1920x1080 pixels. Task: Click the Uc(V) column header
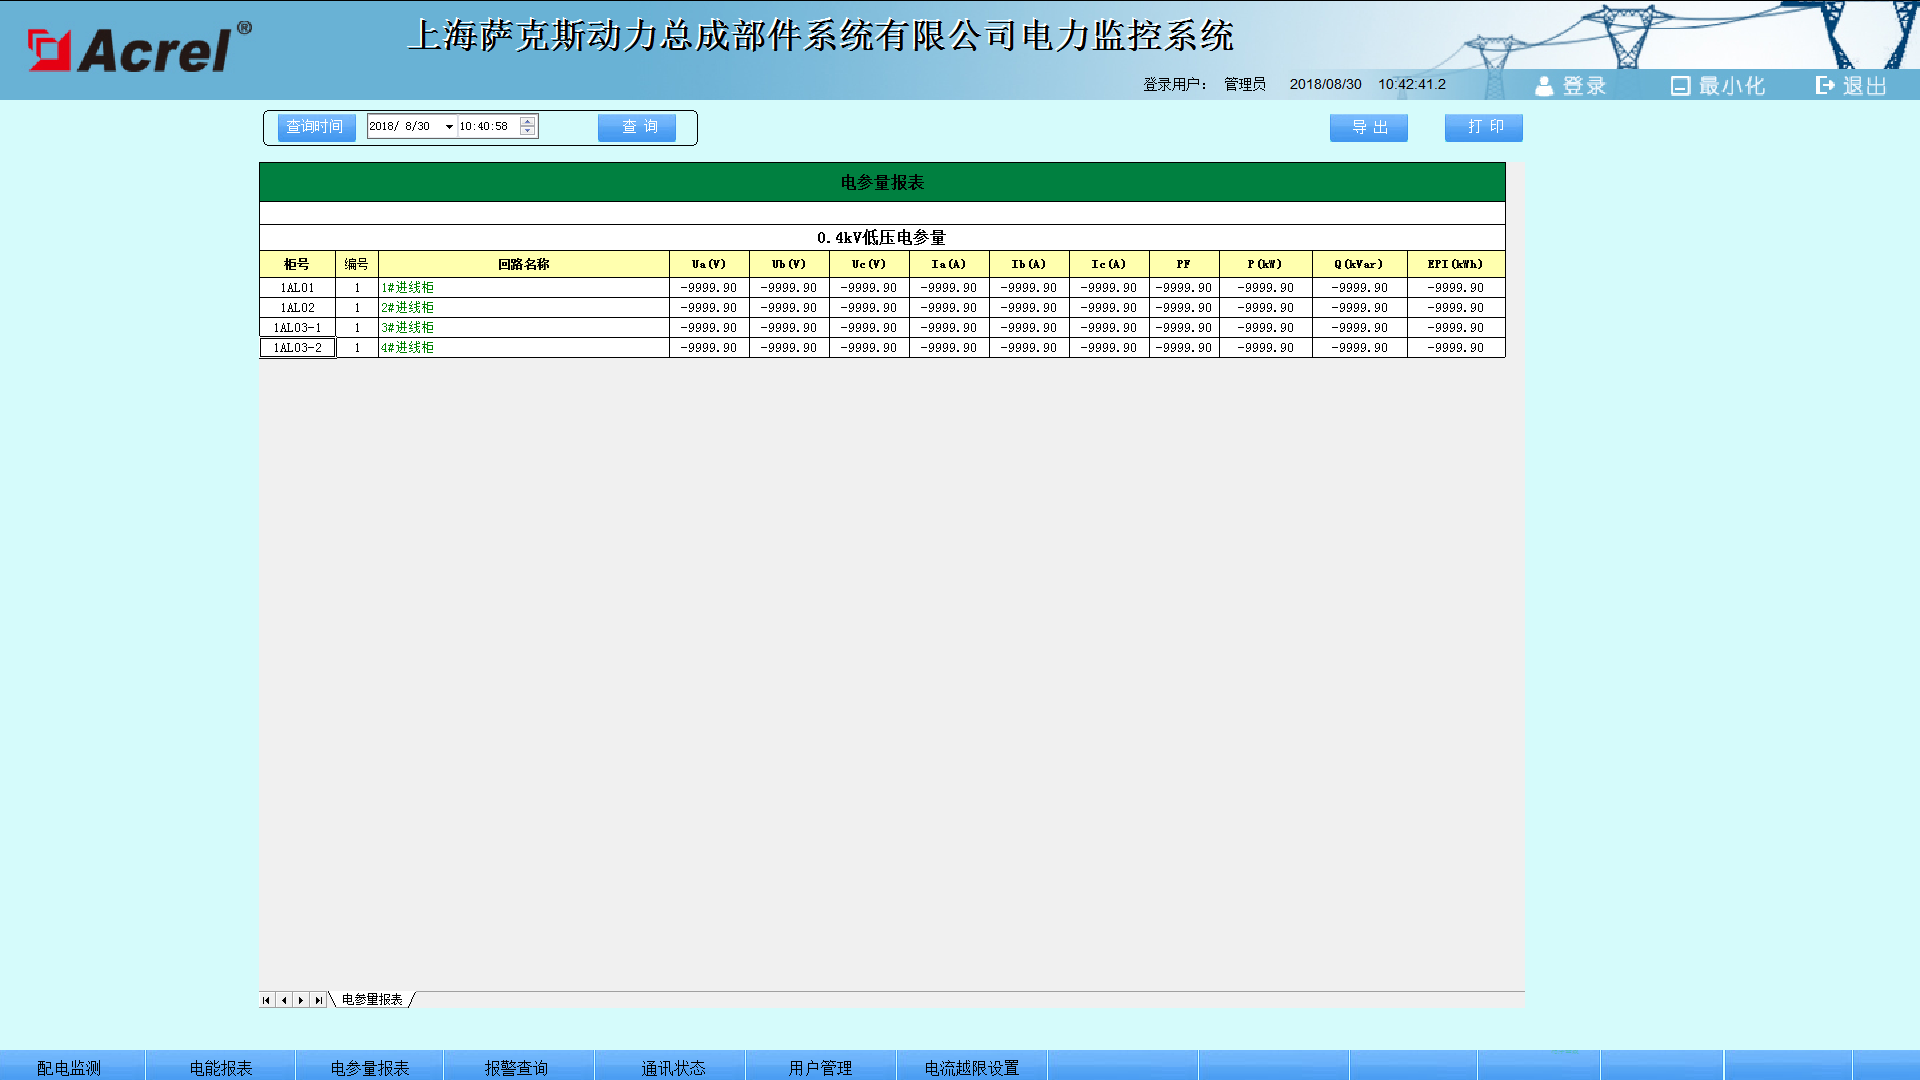coord(869,264)
